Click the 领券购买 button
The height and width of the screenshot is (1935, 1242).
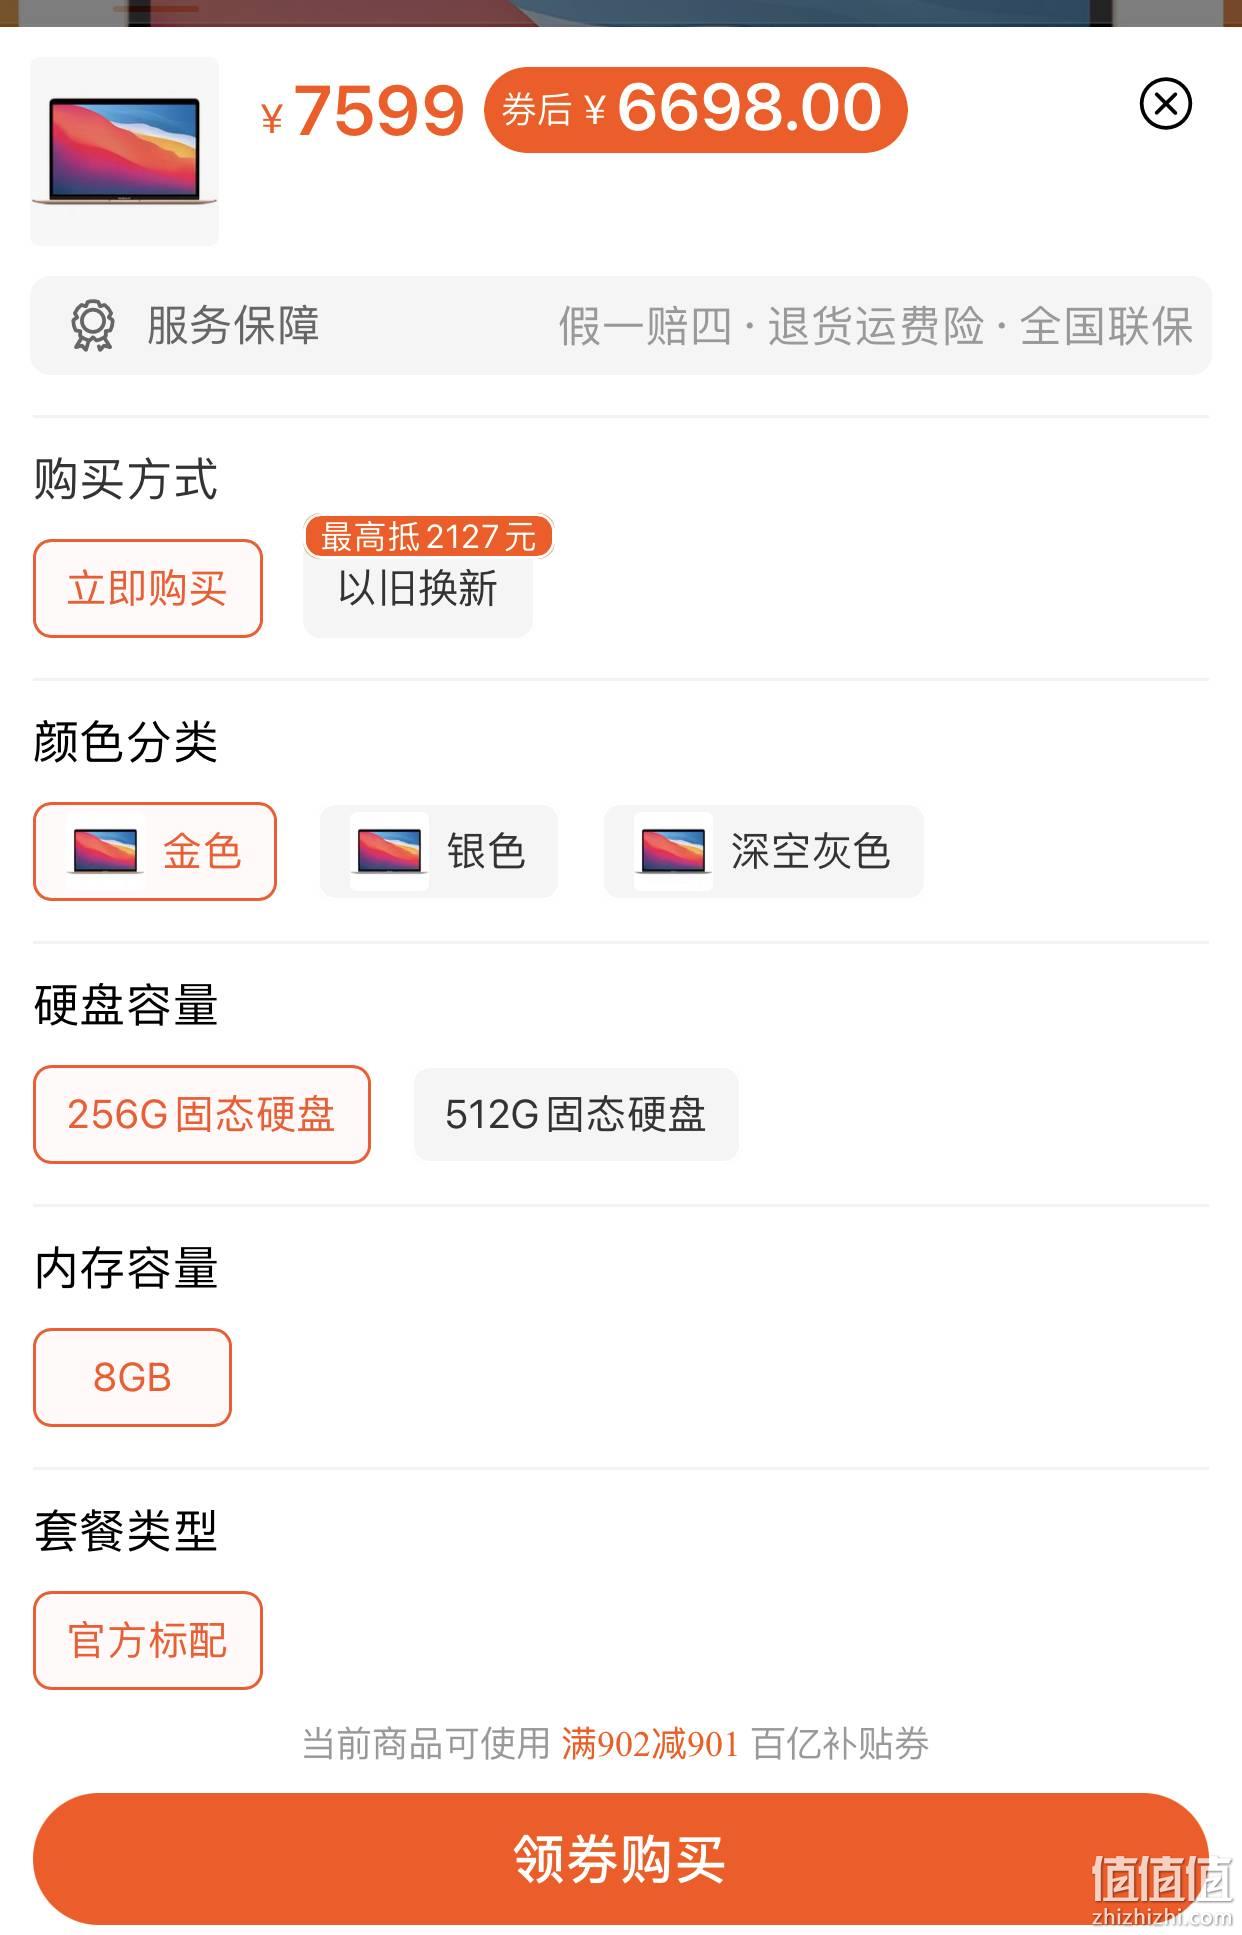tap(620, 1858)
